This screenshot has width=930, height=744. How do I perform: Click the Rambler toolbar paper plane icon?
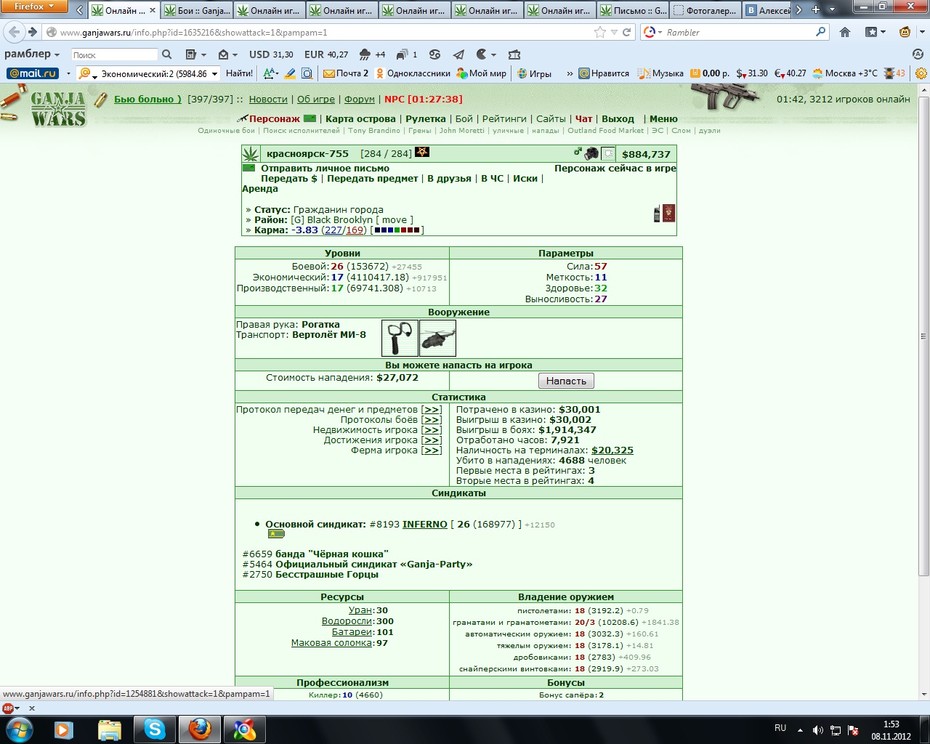(458, 55)
